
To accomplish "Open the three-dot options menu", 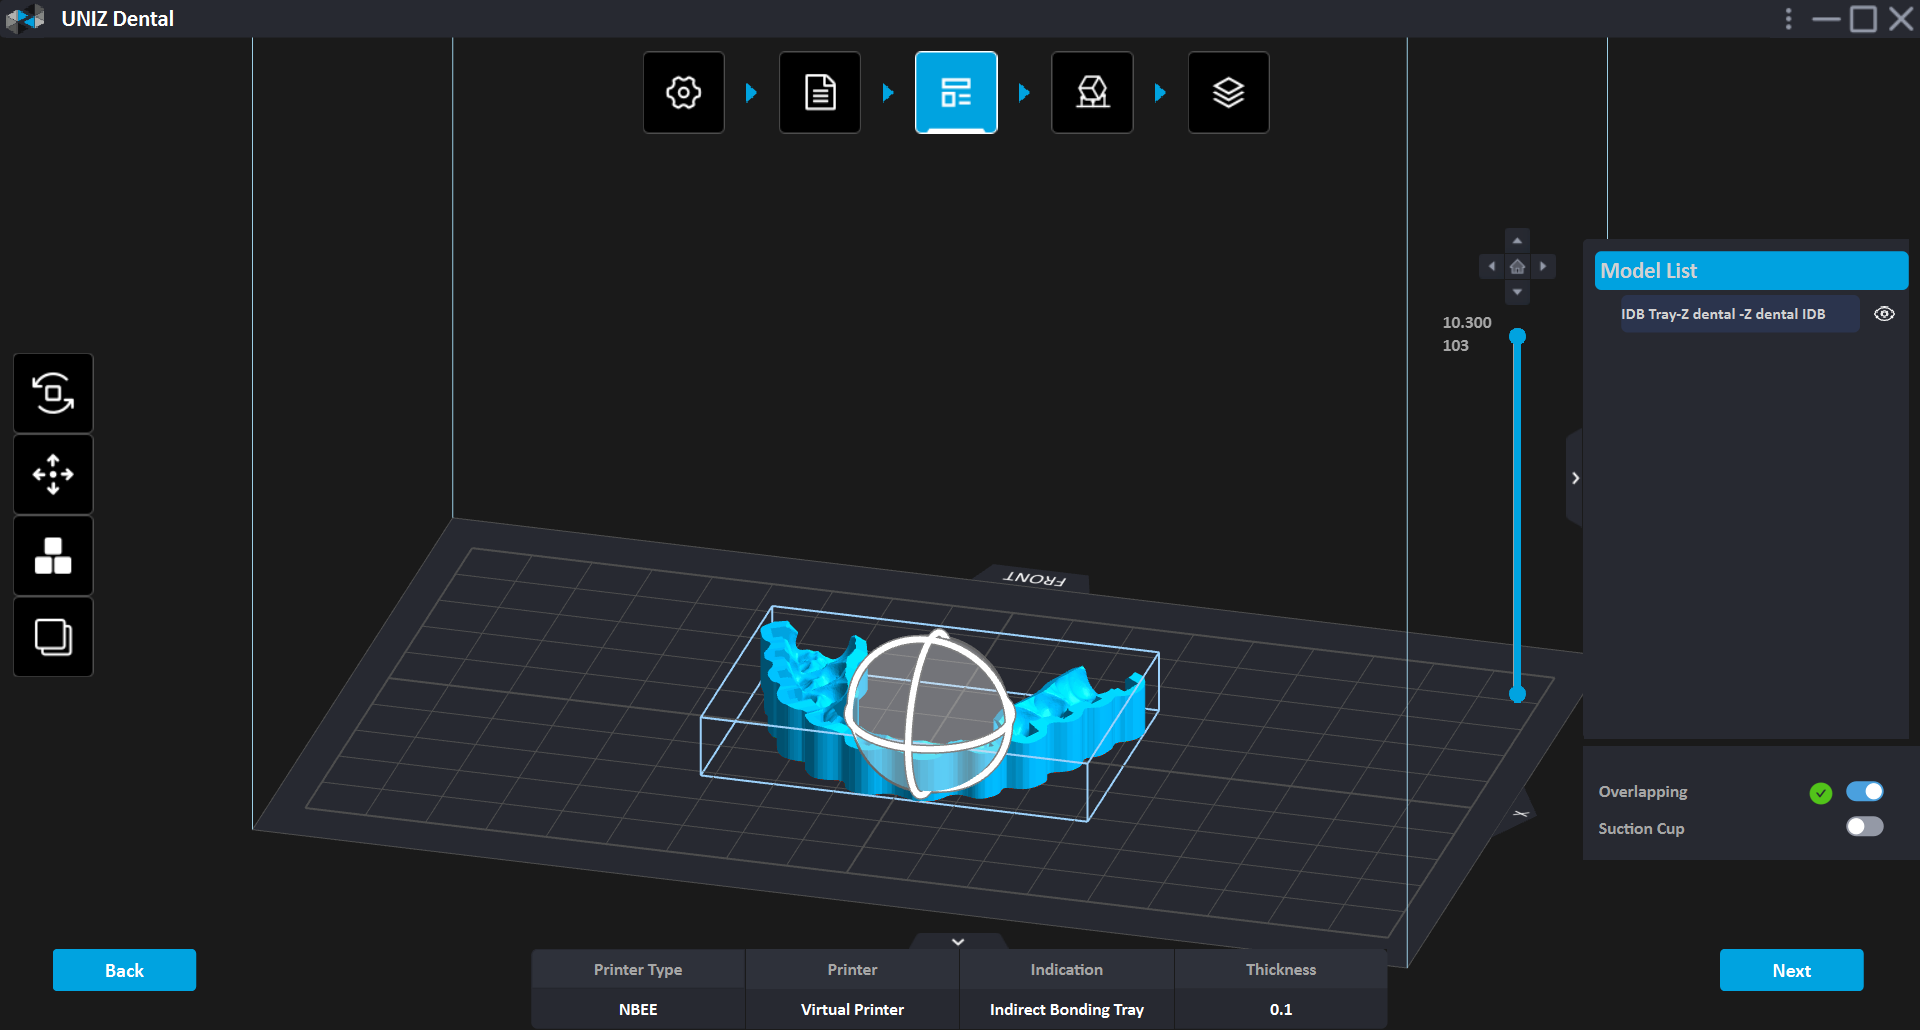I will [x=1789, y=19].
